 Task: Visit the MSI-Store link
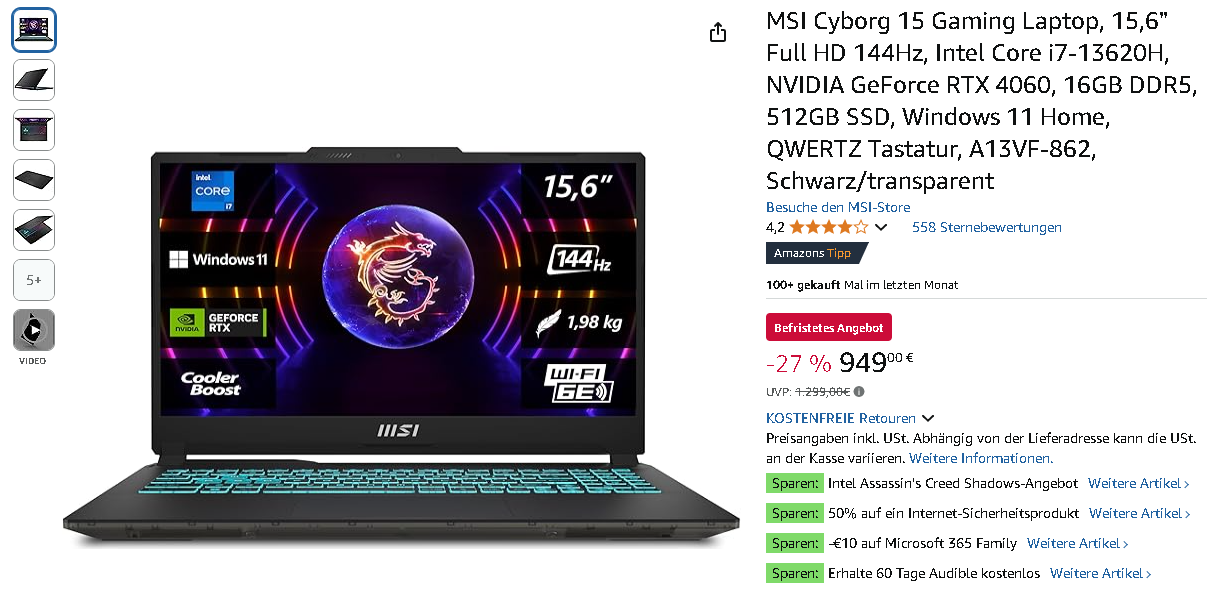838,207
